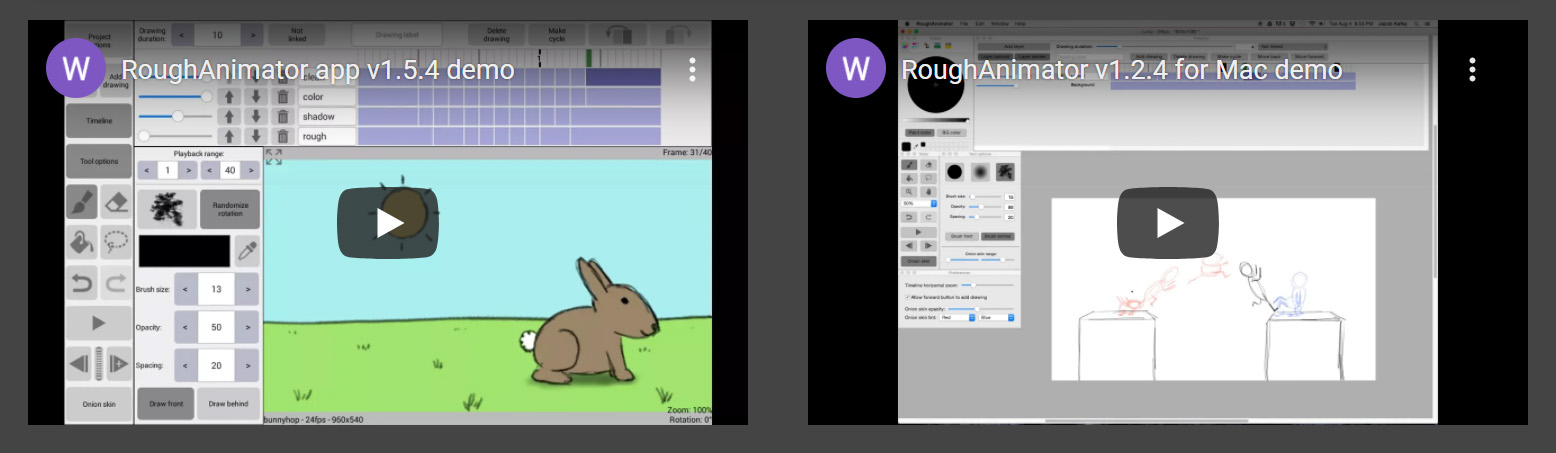Select the Draw behind mode

pyautogui.click(x=229, y=404)
